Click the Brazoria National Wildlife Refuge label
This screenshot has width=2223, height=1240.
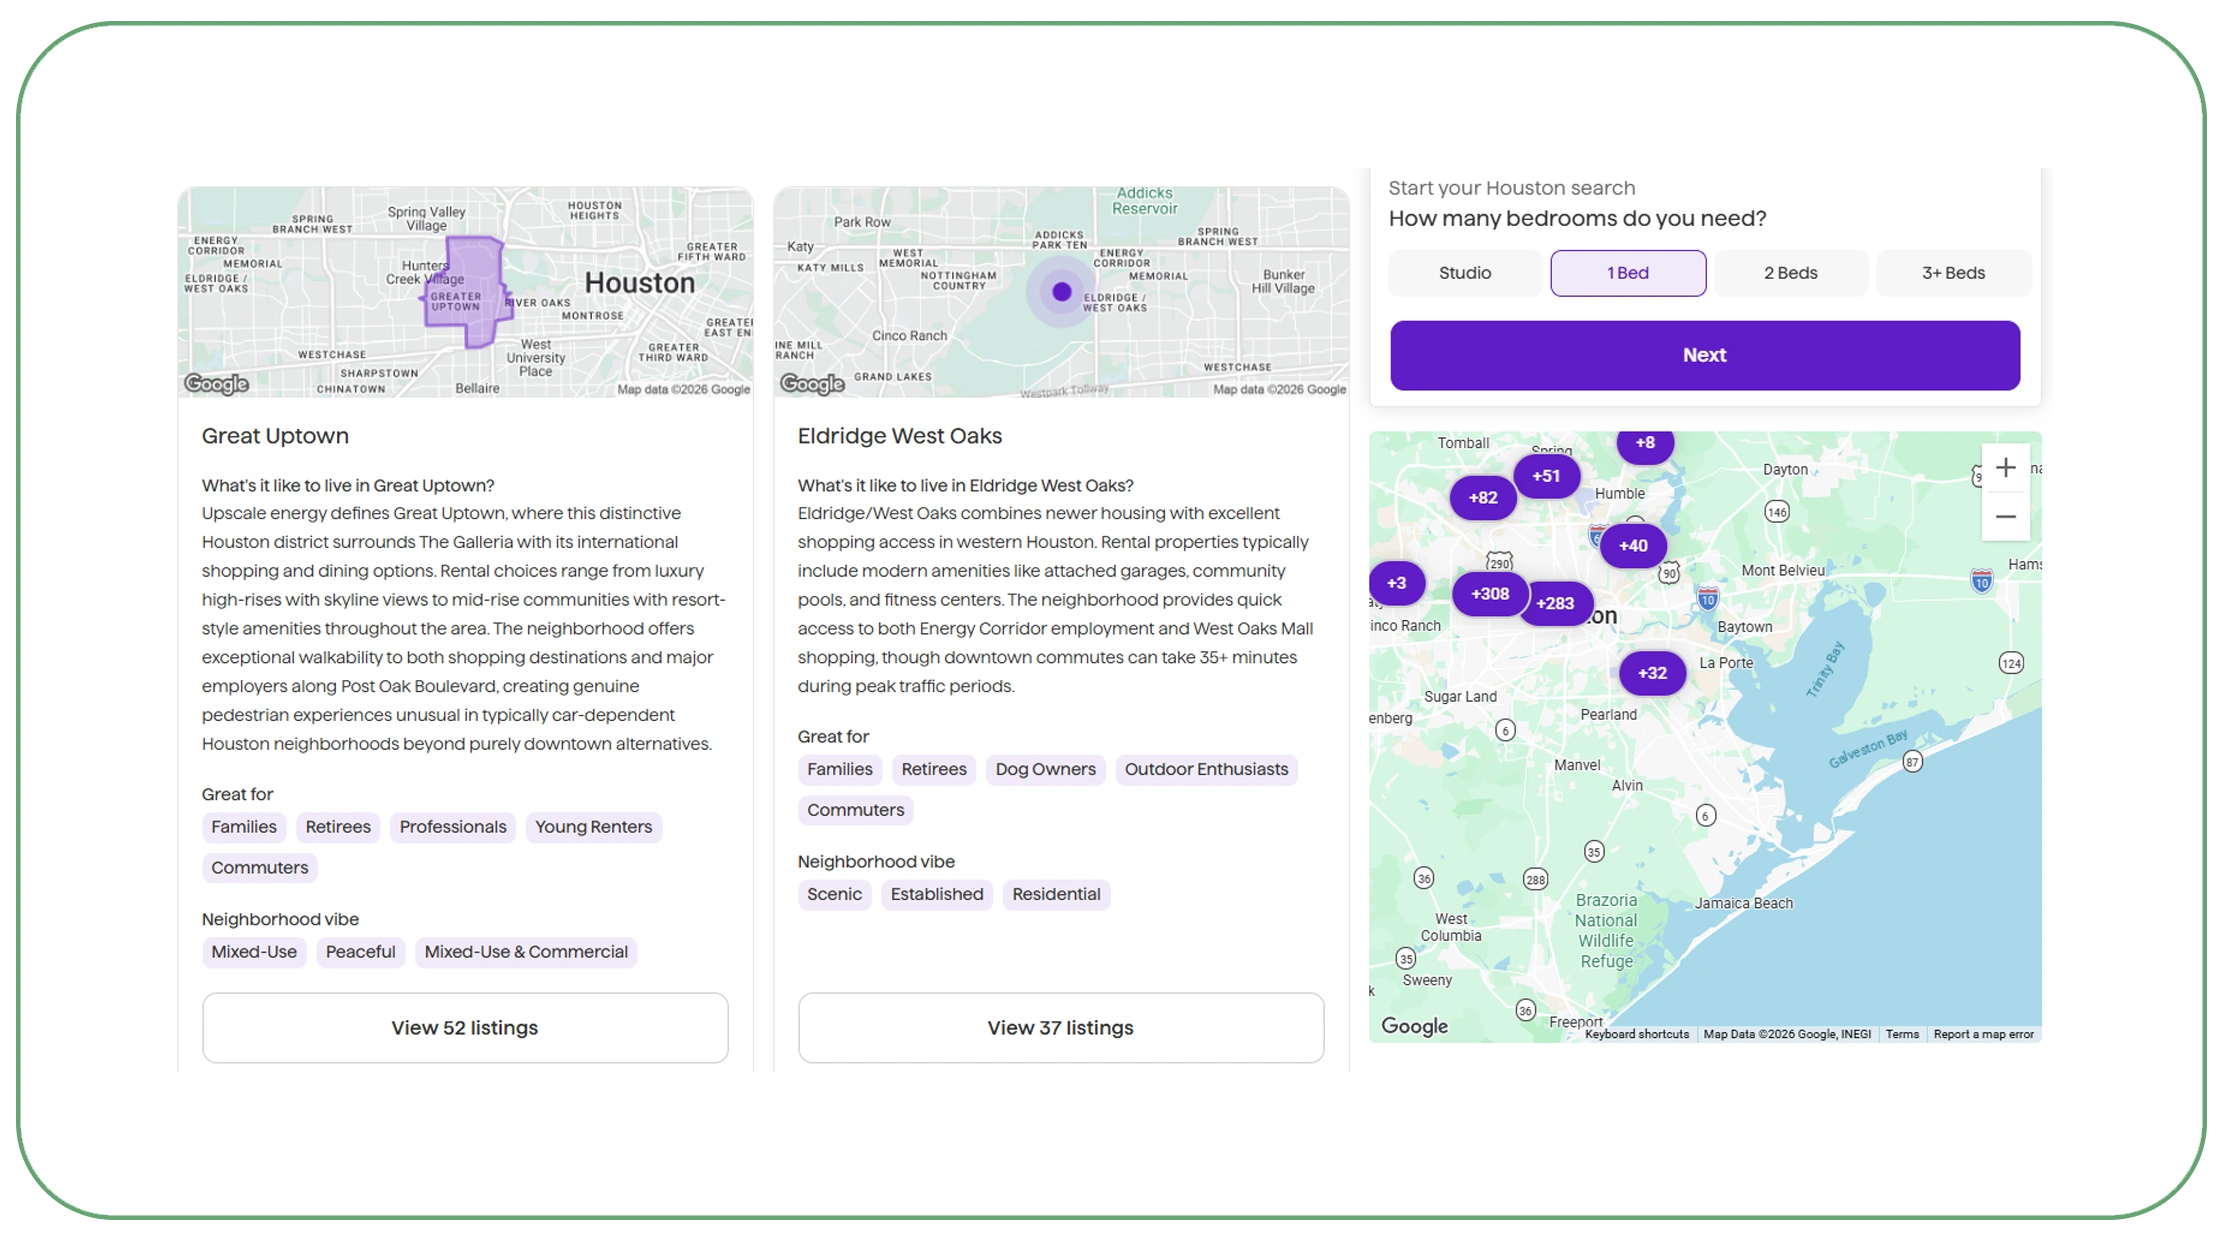tap(1606, 931)
